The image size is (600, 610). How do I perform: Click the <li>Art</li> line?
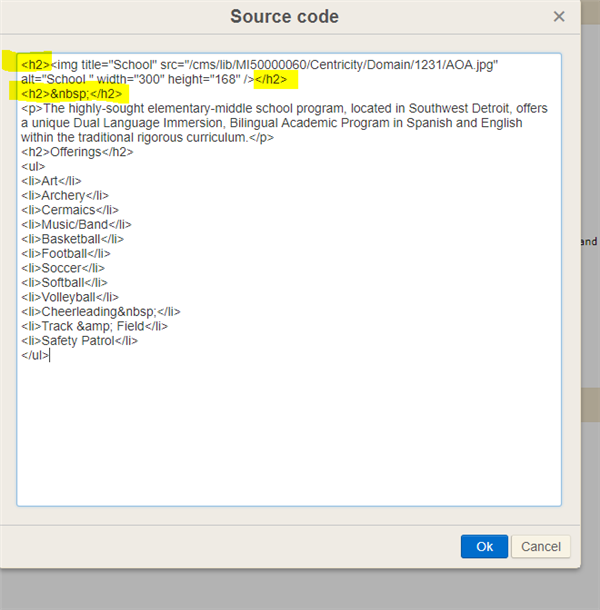pyautogui.click(x=51, y=181)
